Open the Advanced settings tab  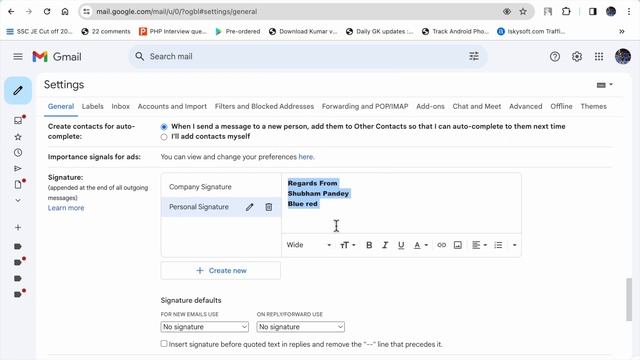tap(526, 106)
